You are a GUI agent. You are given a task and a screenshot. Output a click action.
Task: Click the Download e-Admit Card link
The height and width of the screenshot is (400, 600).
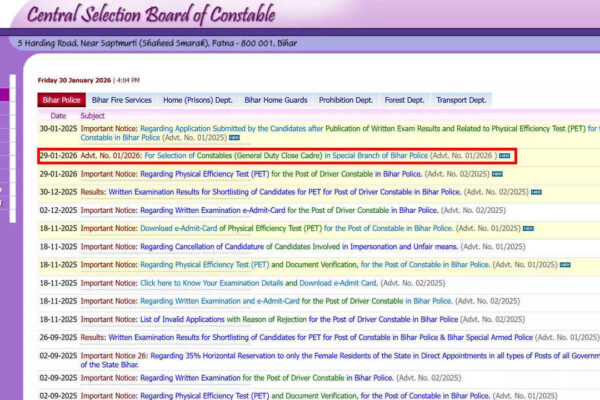pyautogui.click(x=338, y=283)
